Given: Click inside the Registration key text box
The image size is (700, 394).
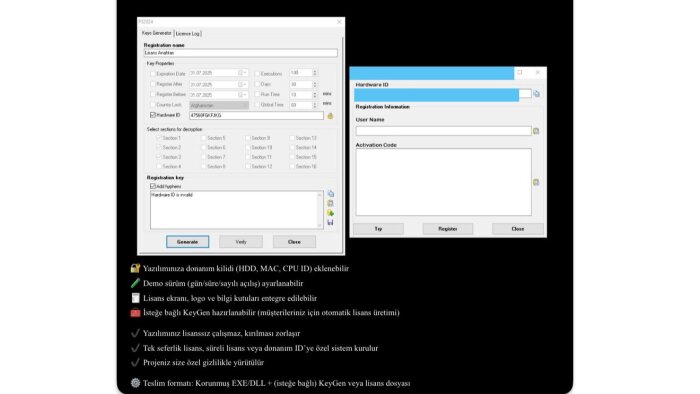Looking at the screenshot, I should [233, 210].
